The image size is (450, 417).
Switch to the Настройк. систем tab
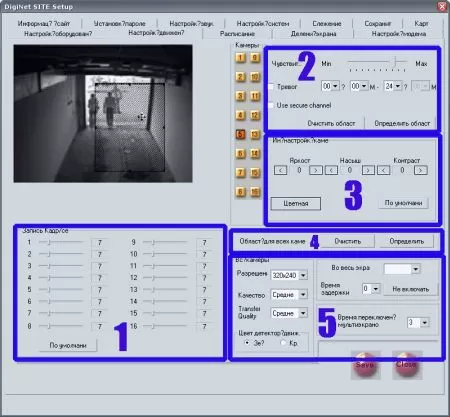(x=263, y=23)
